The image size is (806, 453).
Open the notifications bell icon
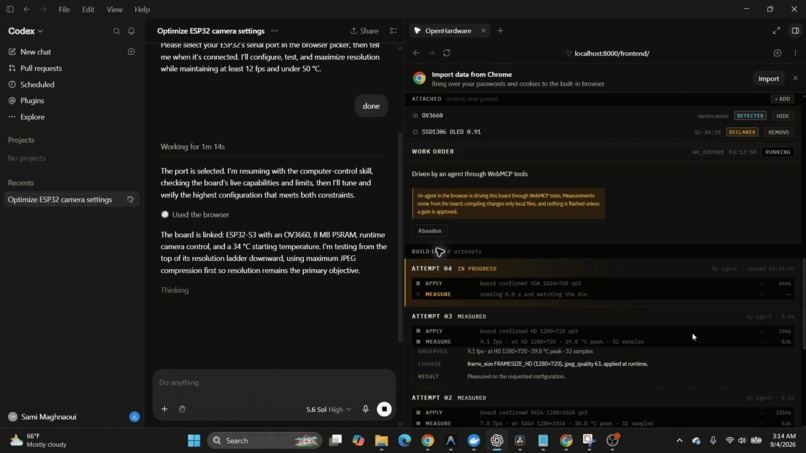(131, 31)
